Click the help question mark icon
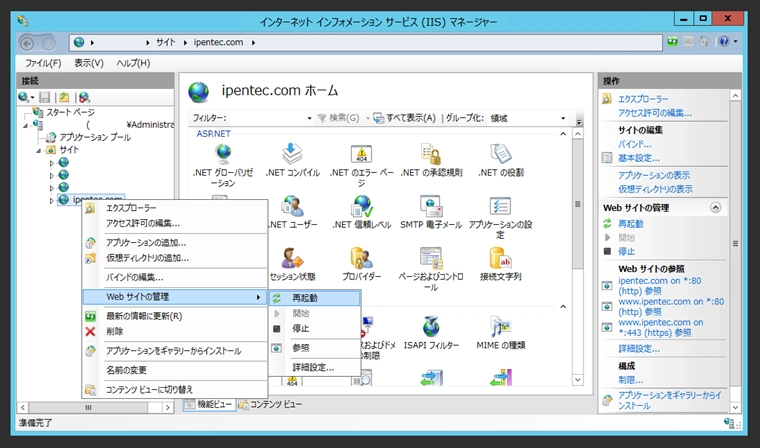The image size is (760, 448). (724, 42)
